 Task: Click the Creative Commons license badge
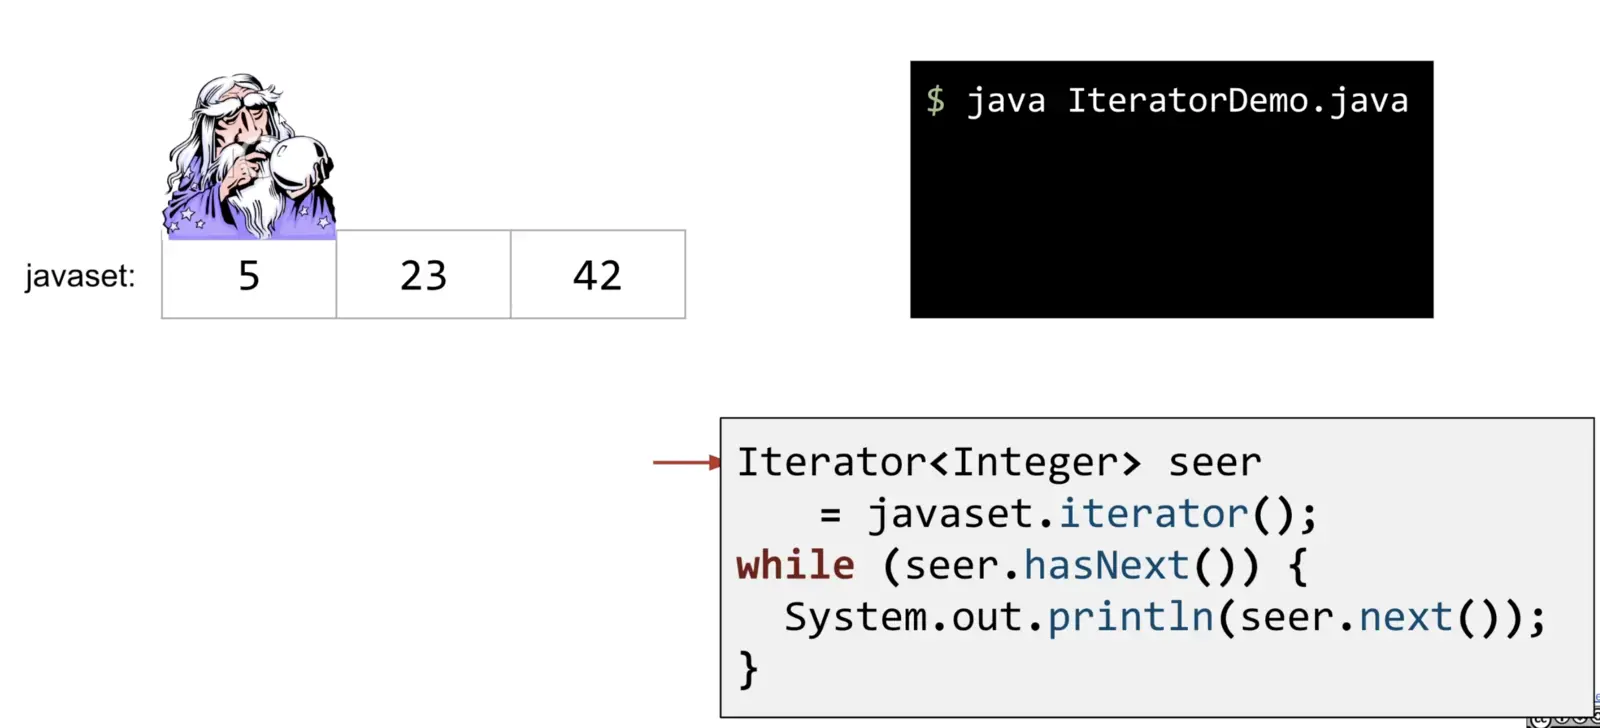[x=1563, y=719]
